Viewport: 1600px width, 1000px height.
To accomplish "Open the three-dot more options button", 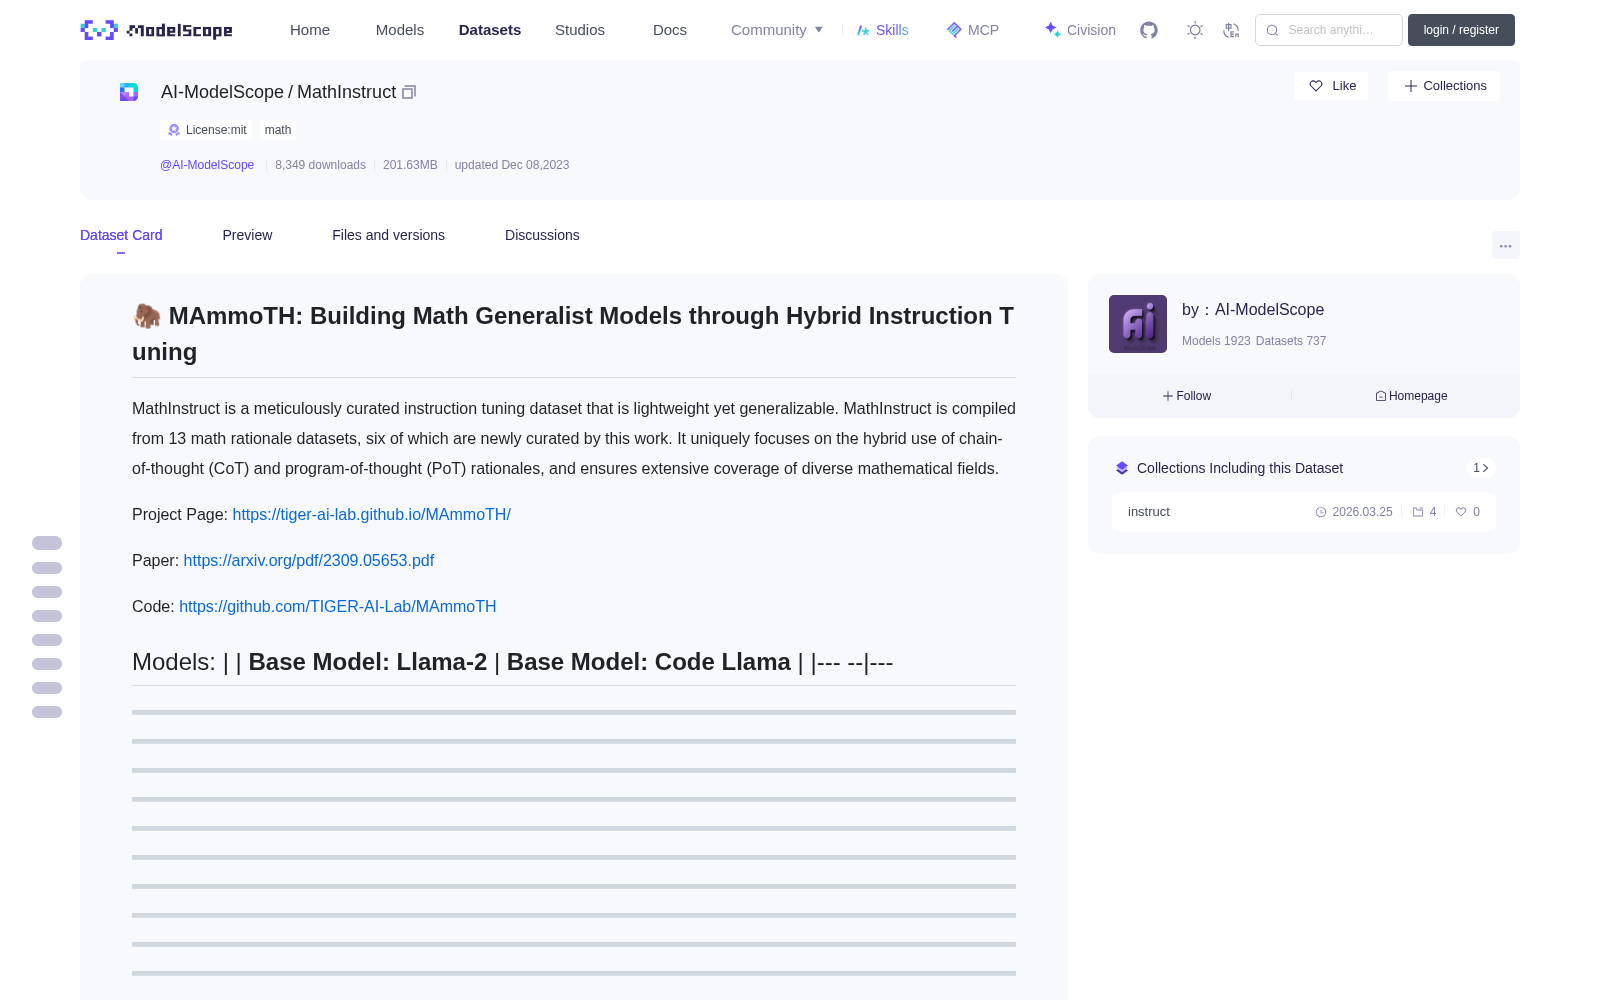I will [1505, 245].
